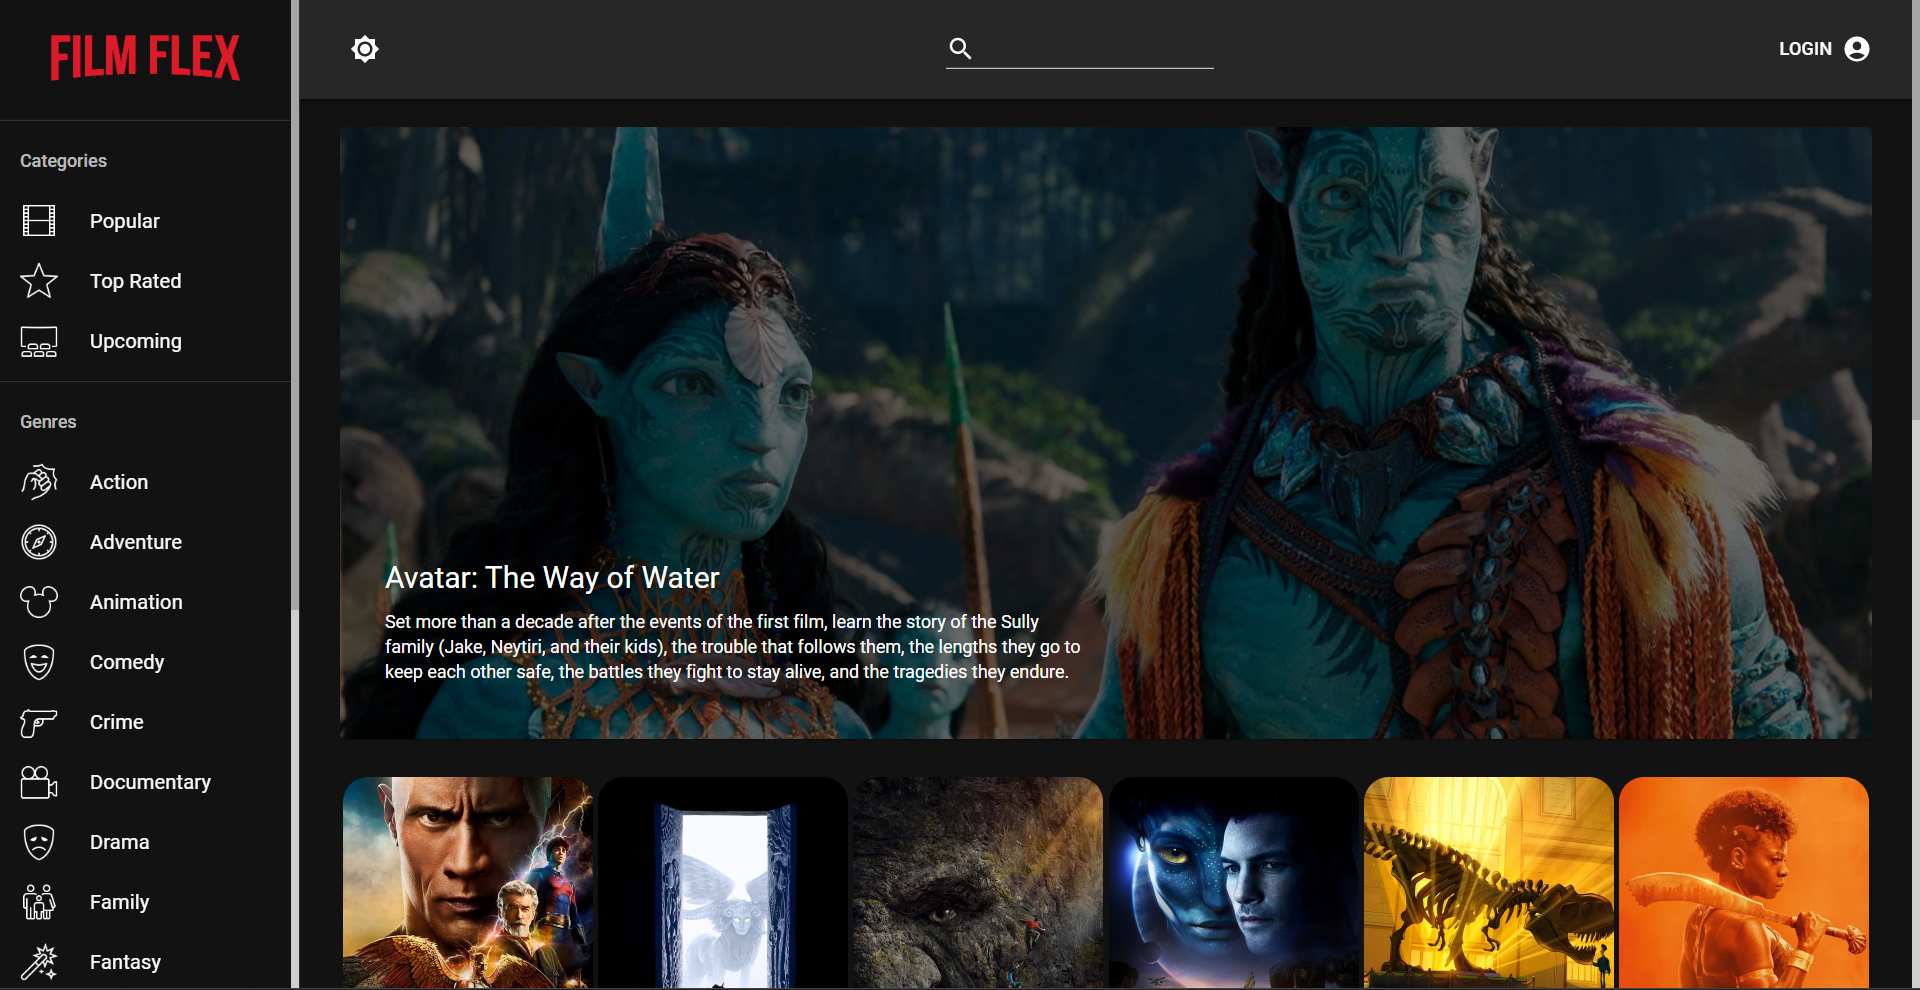
Task: Click the Family people icon
Action: tap(39, 902)
